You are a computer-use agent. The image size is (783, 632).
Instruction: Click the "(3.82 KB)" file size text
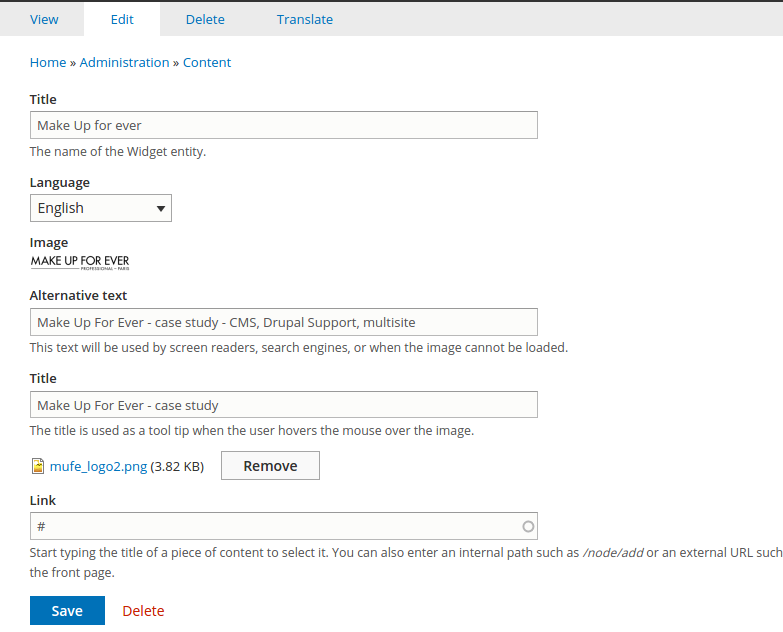177,466
